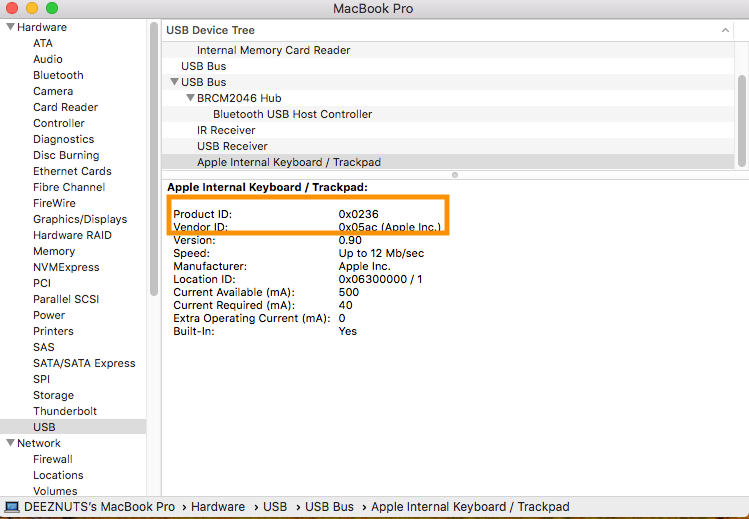The height and width of the screenshot is (519, 749).
Task: Select Ethernet Cards in the sidebar
Action: coord(72,171)
